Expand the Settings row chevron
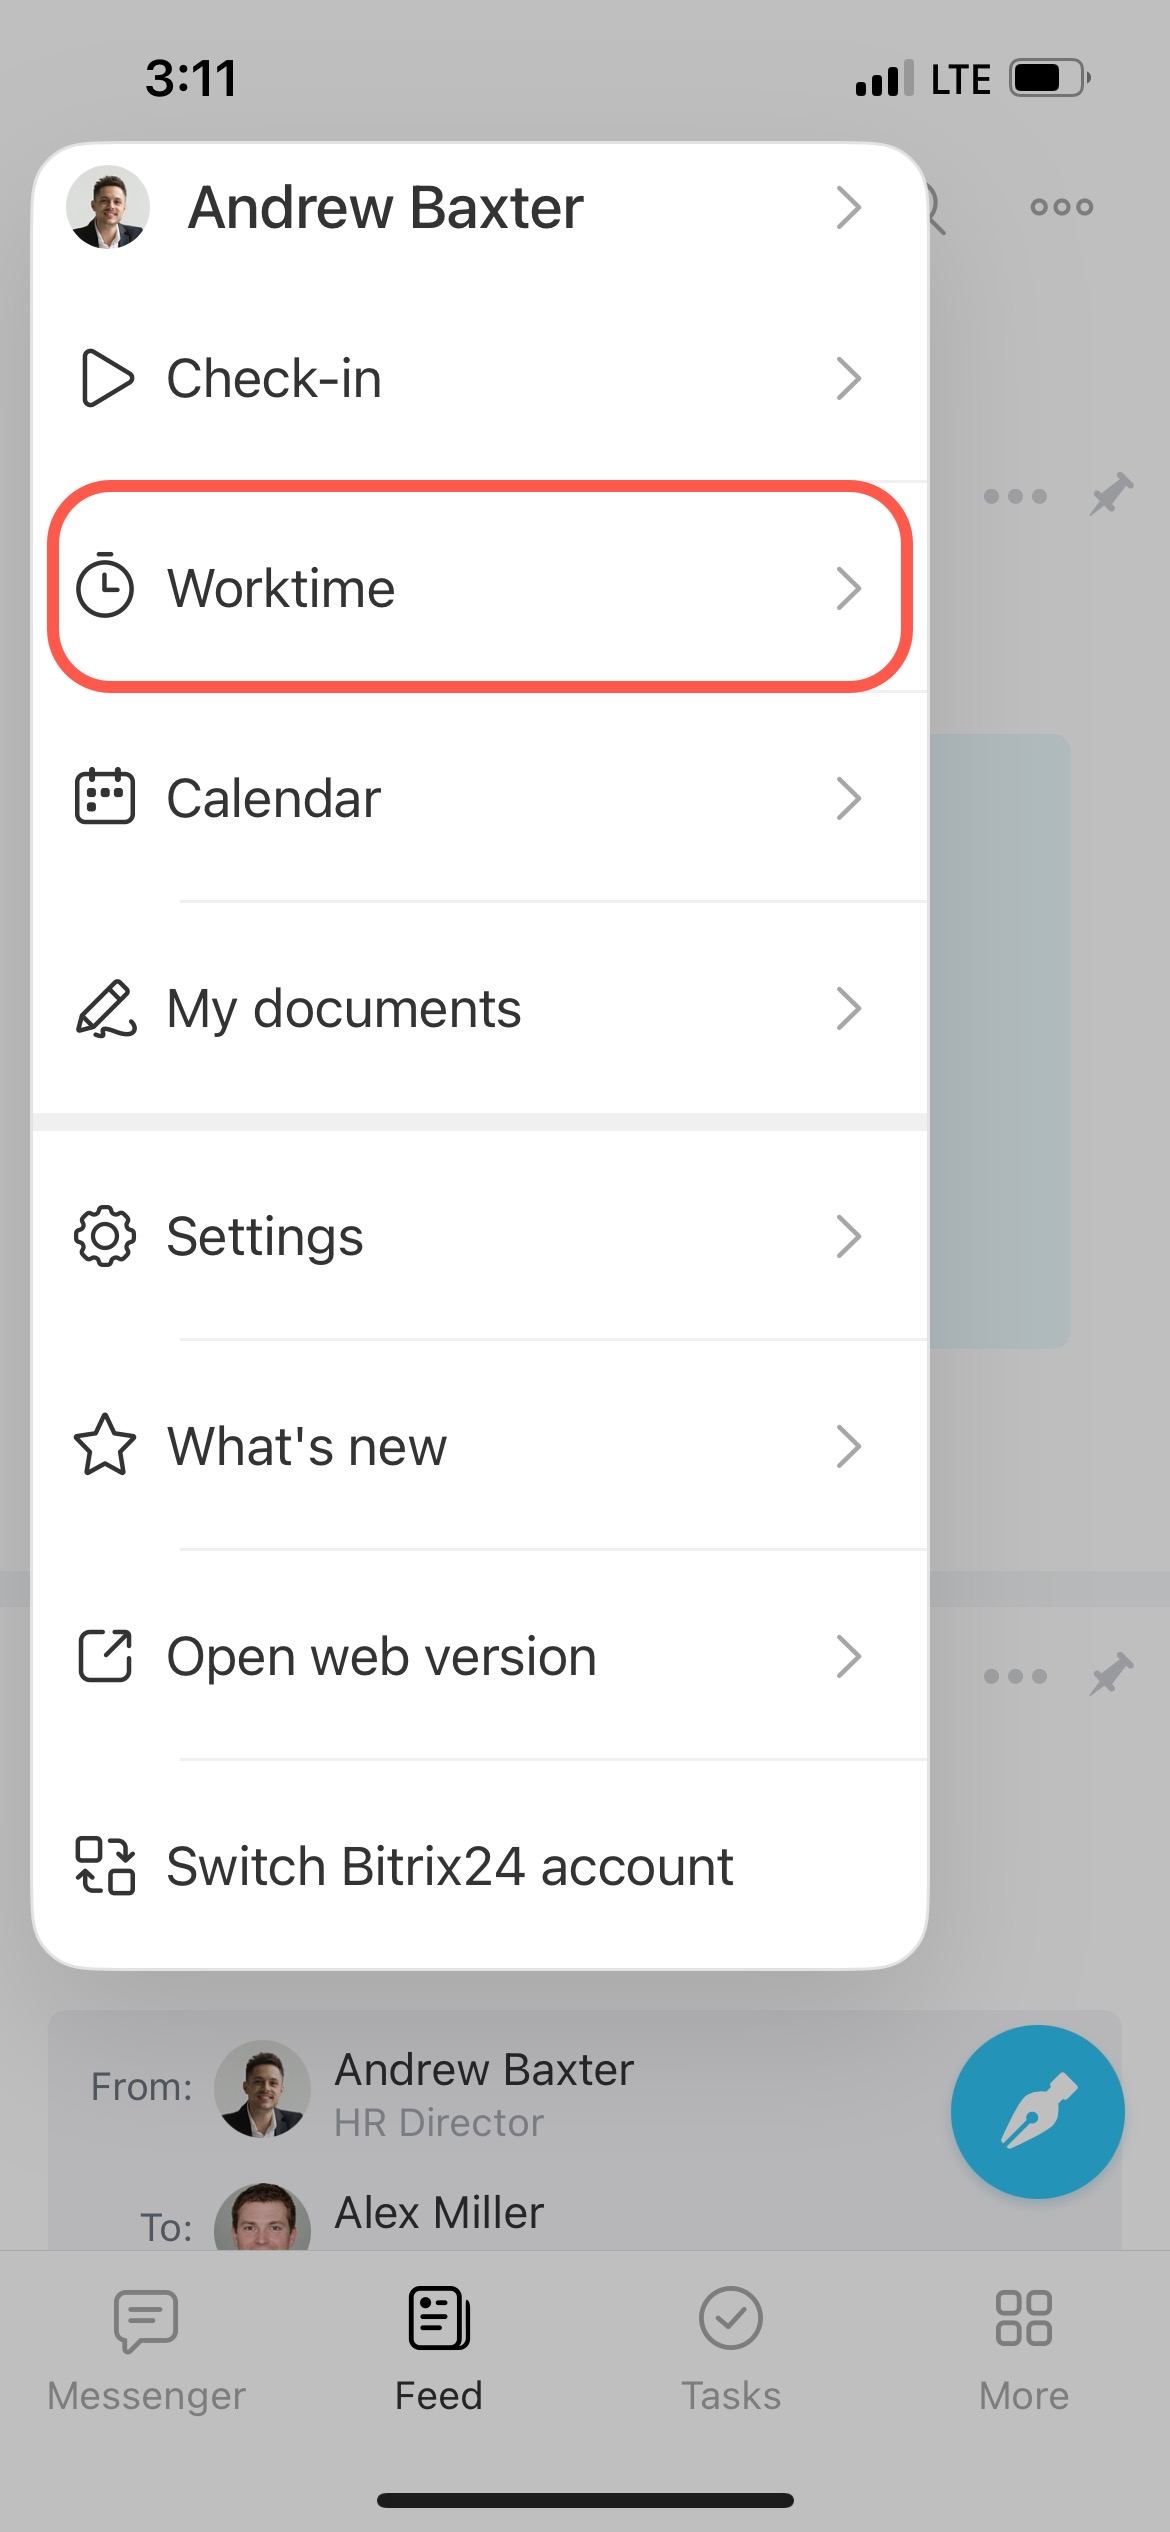 pyautogui.click(x=848, y=1237)
